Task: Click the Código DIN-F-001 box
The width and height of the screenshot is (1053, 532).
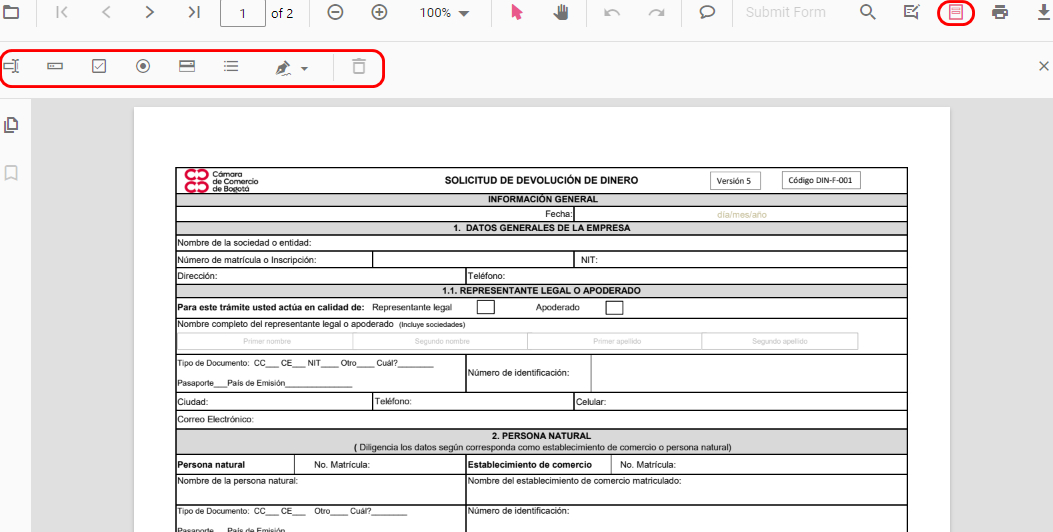Action: [x=821, y=180]
